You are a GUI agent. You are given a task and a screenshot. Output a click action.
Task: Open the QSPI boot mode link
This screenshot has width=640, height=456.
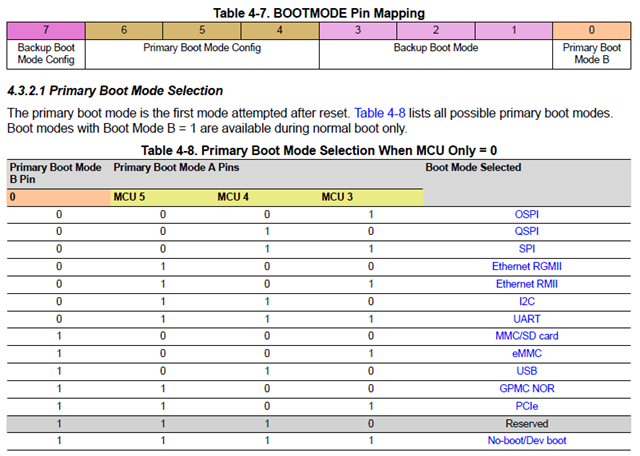[x=524, y=232]
